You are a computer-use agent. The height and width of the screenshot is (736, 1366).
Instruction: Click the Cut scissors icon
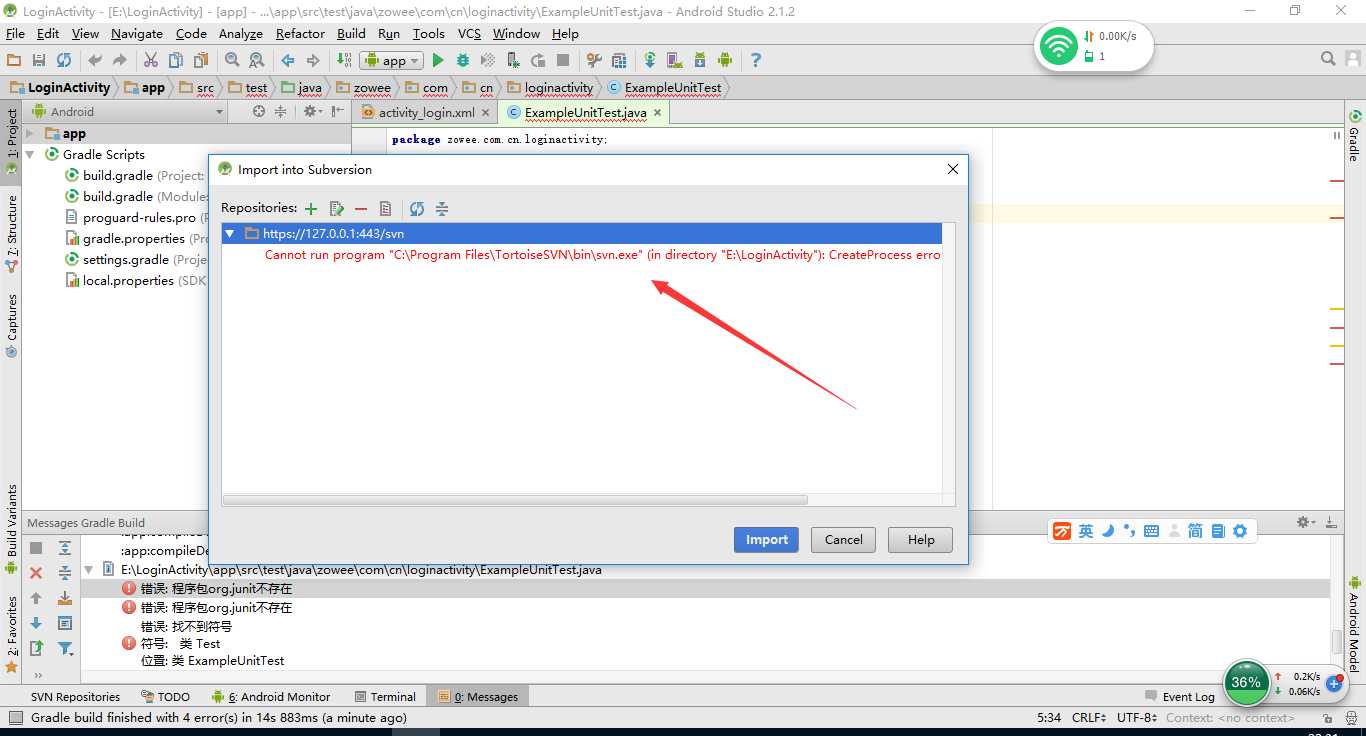click(x=151, y=60)
